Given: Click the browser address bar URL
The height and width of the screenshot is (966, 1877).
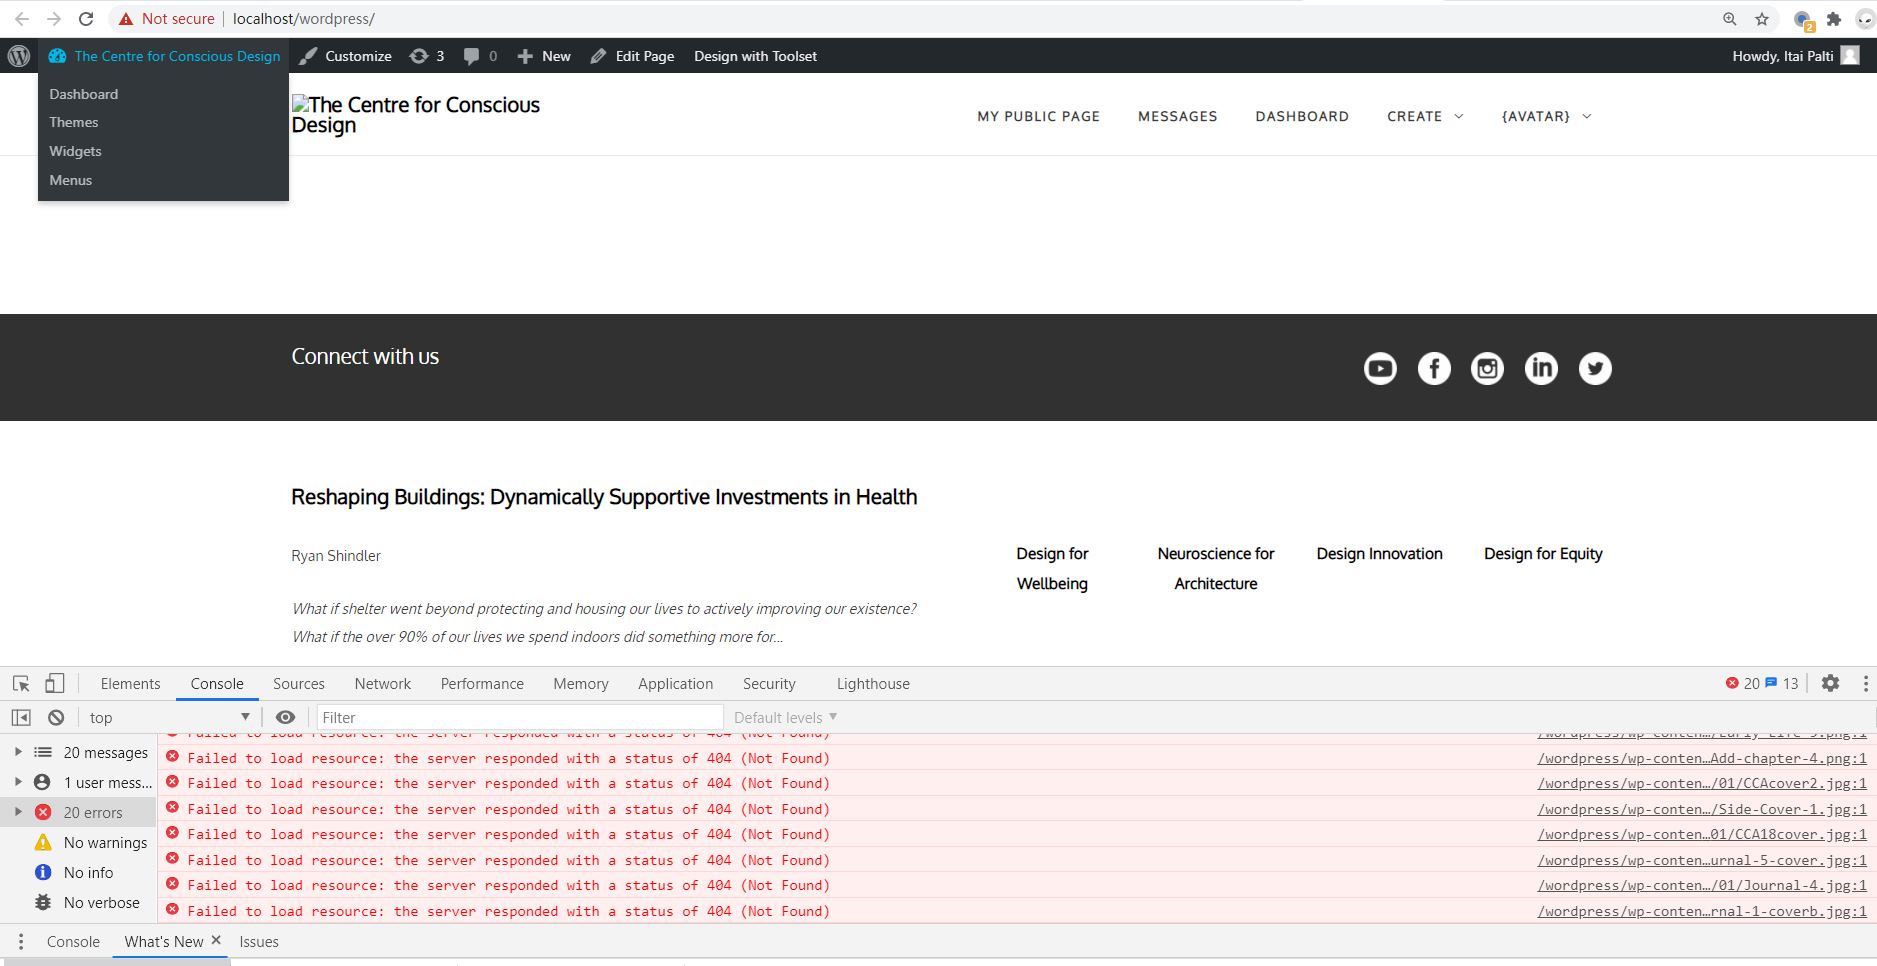Looking at the screenshot, I should pyautogui.click(x=304, y=19).
